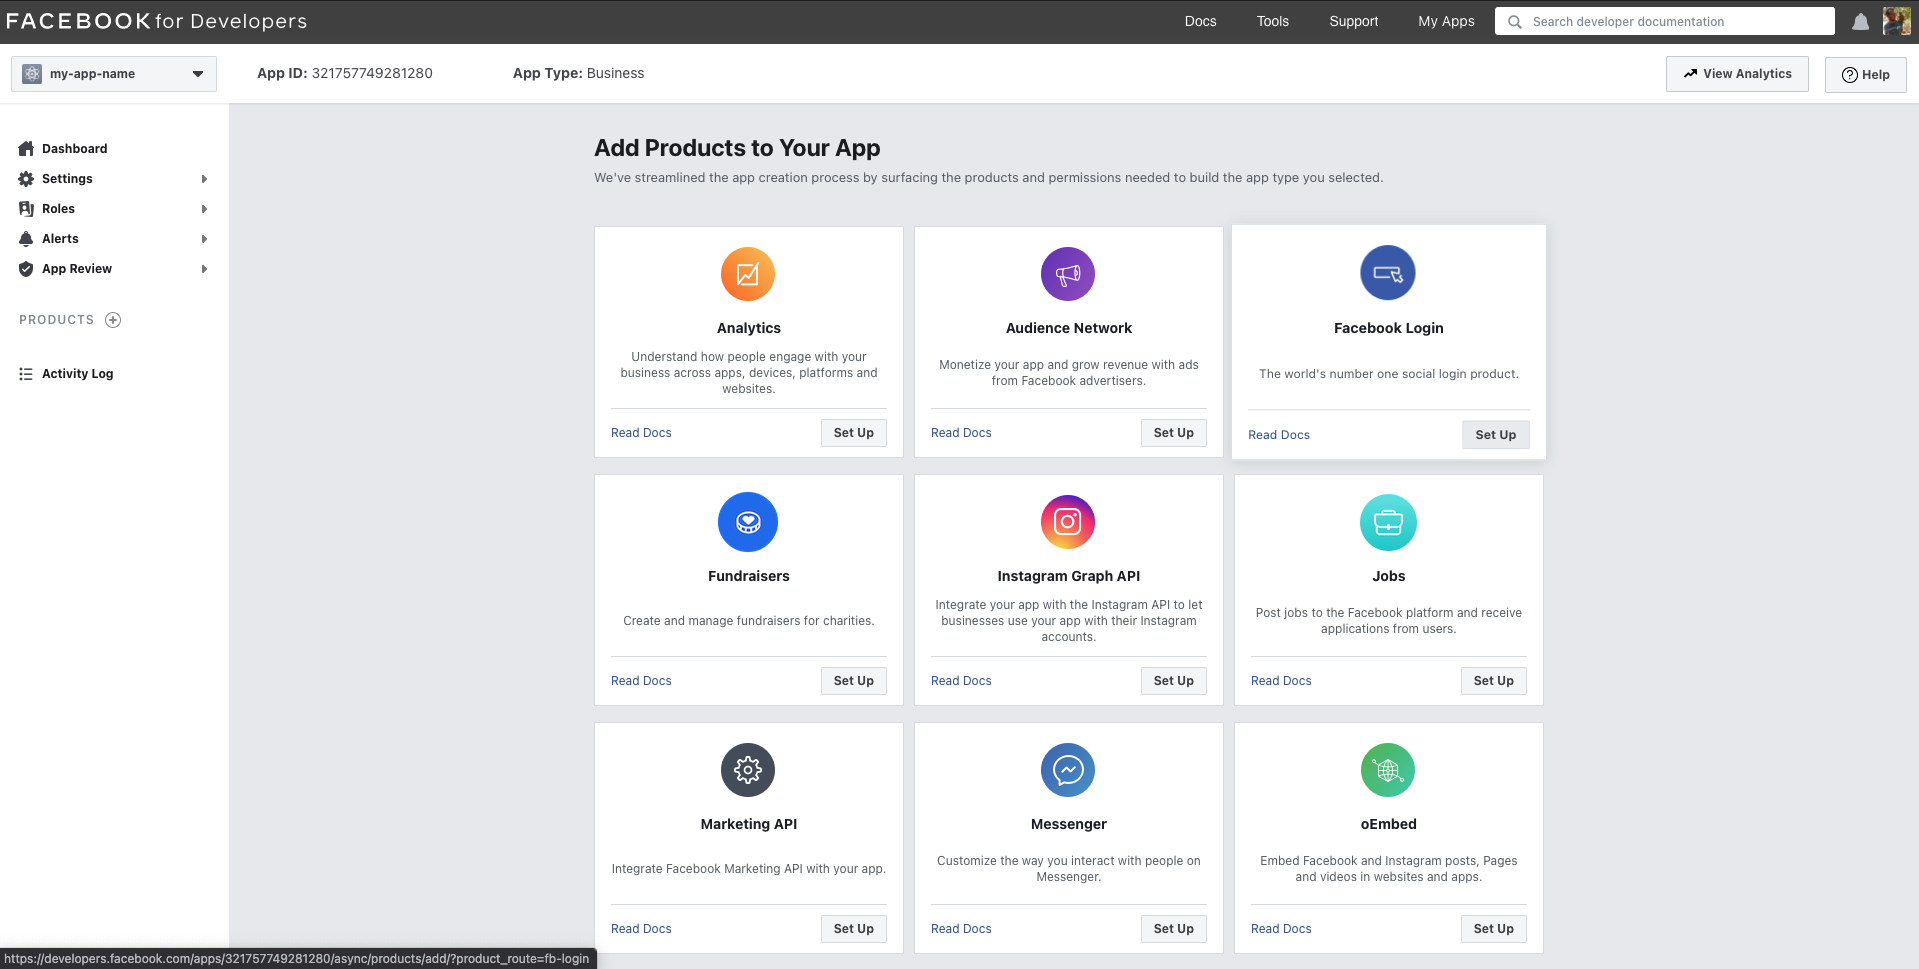Click the search magnifier icon

point(1515,22)
